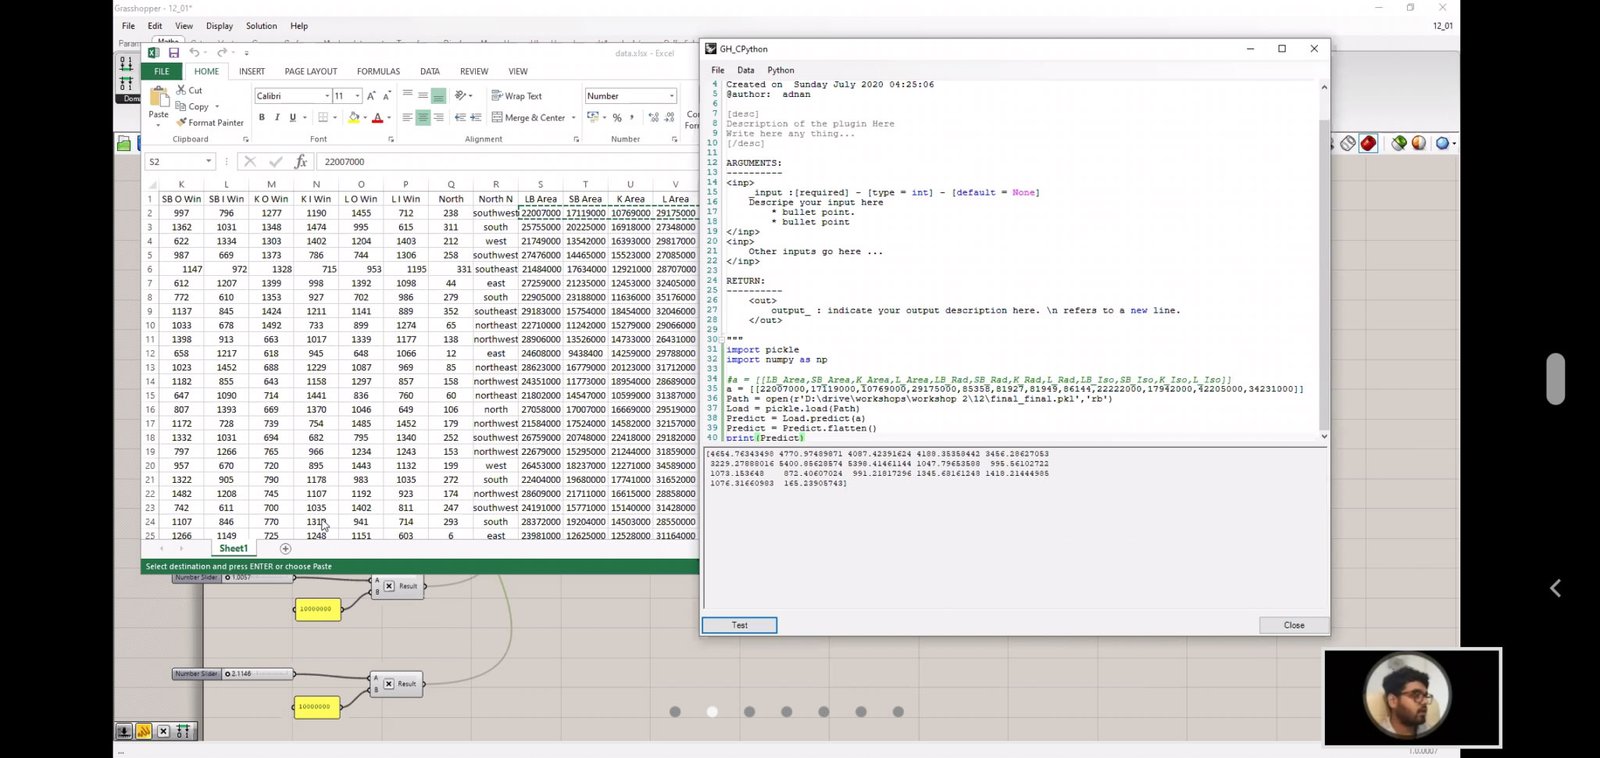Toggle Bold formatting in Excel
The width and height of the screenshot is (1600, 758).
point(262,118)
